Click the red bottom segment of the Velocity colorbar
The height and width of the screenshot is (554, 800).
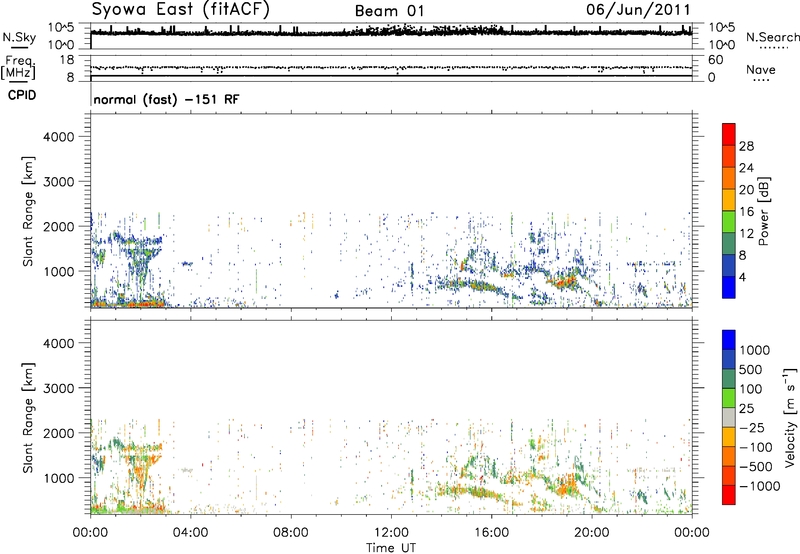[x=729, y=495]
